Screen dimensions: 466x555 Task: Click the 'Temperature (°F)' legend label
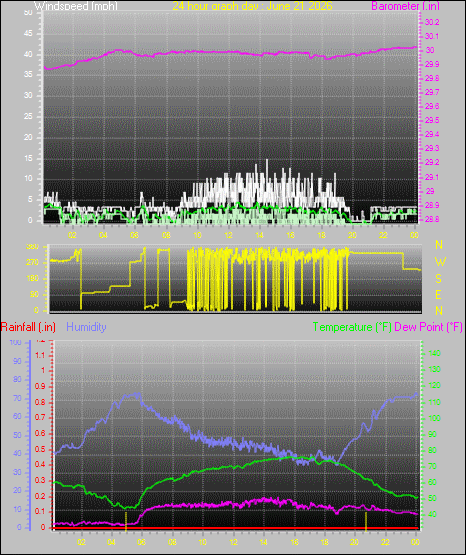pyautogui.click(x=352, y=327)
